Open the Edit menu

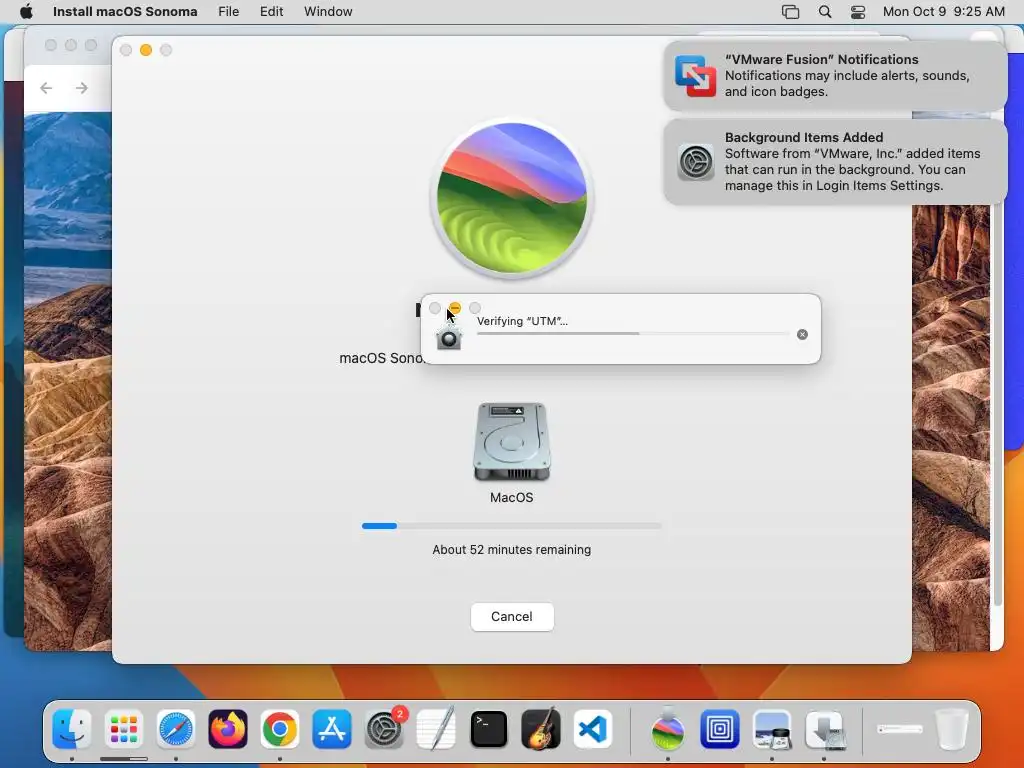(x=272, y=12)
